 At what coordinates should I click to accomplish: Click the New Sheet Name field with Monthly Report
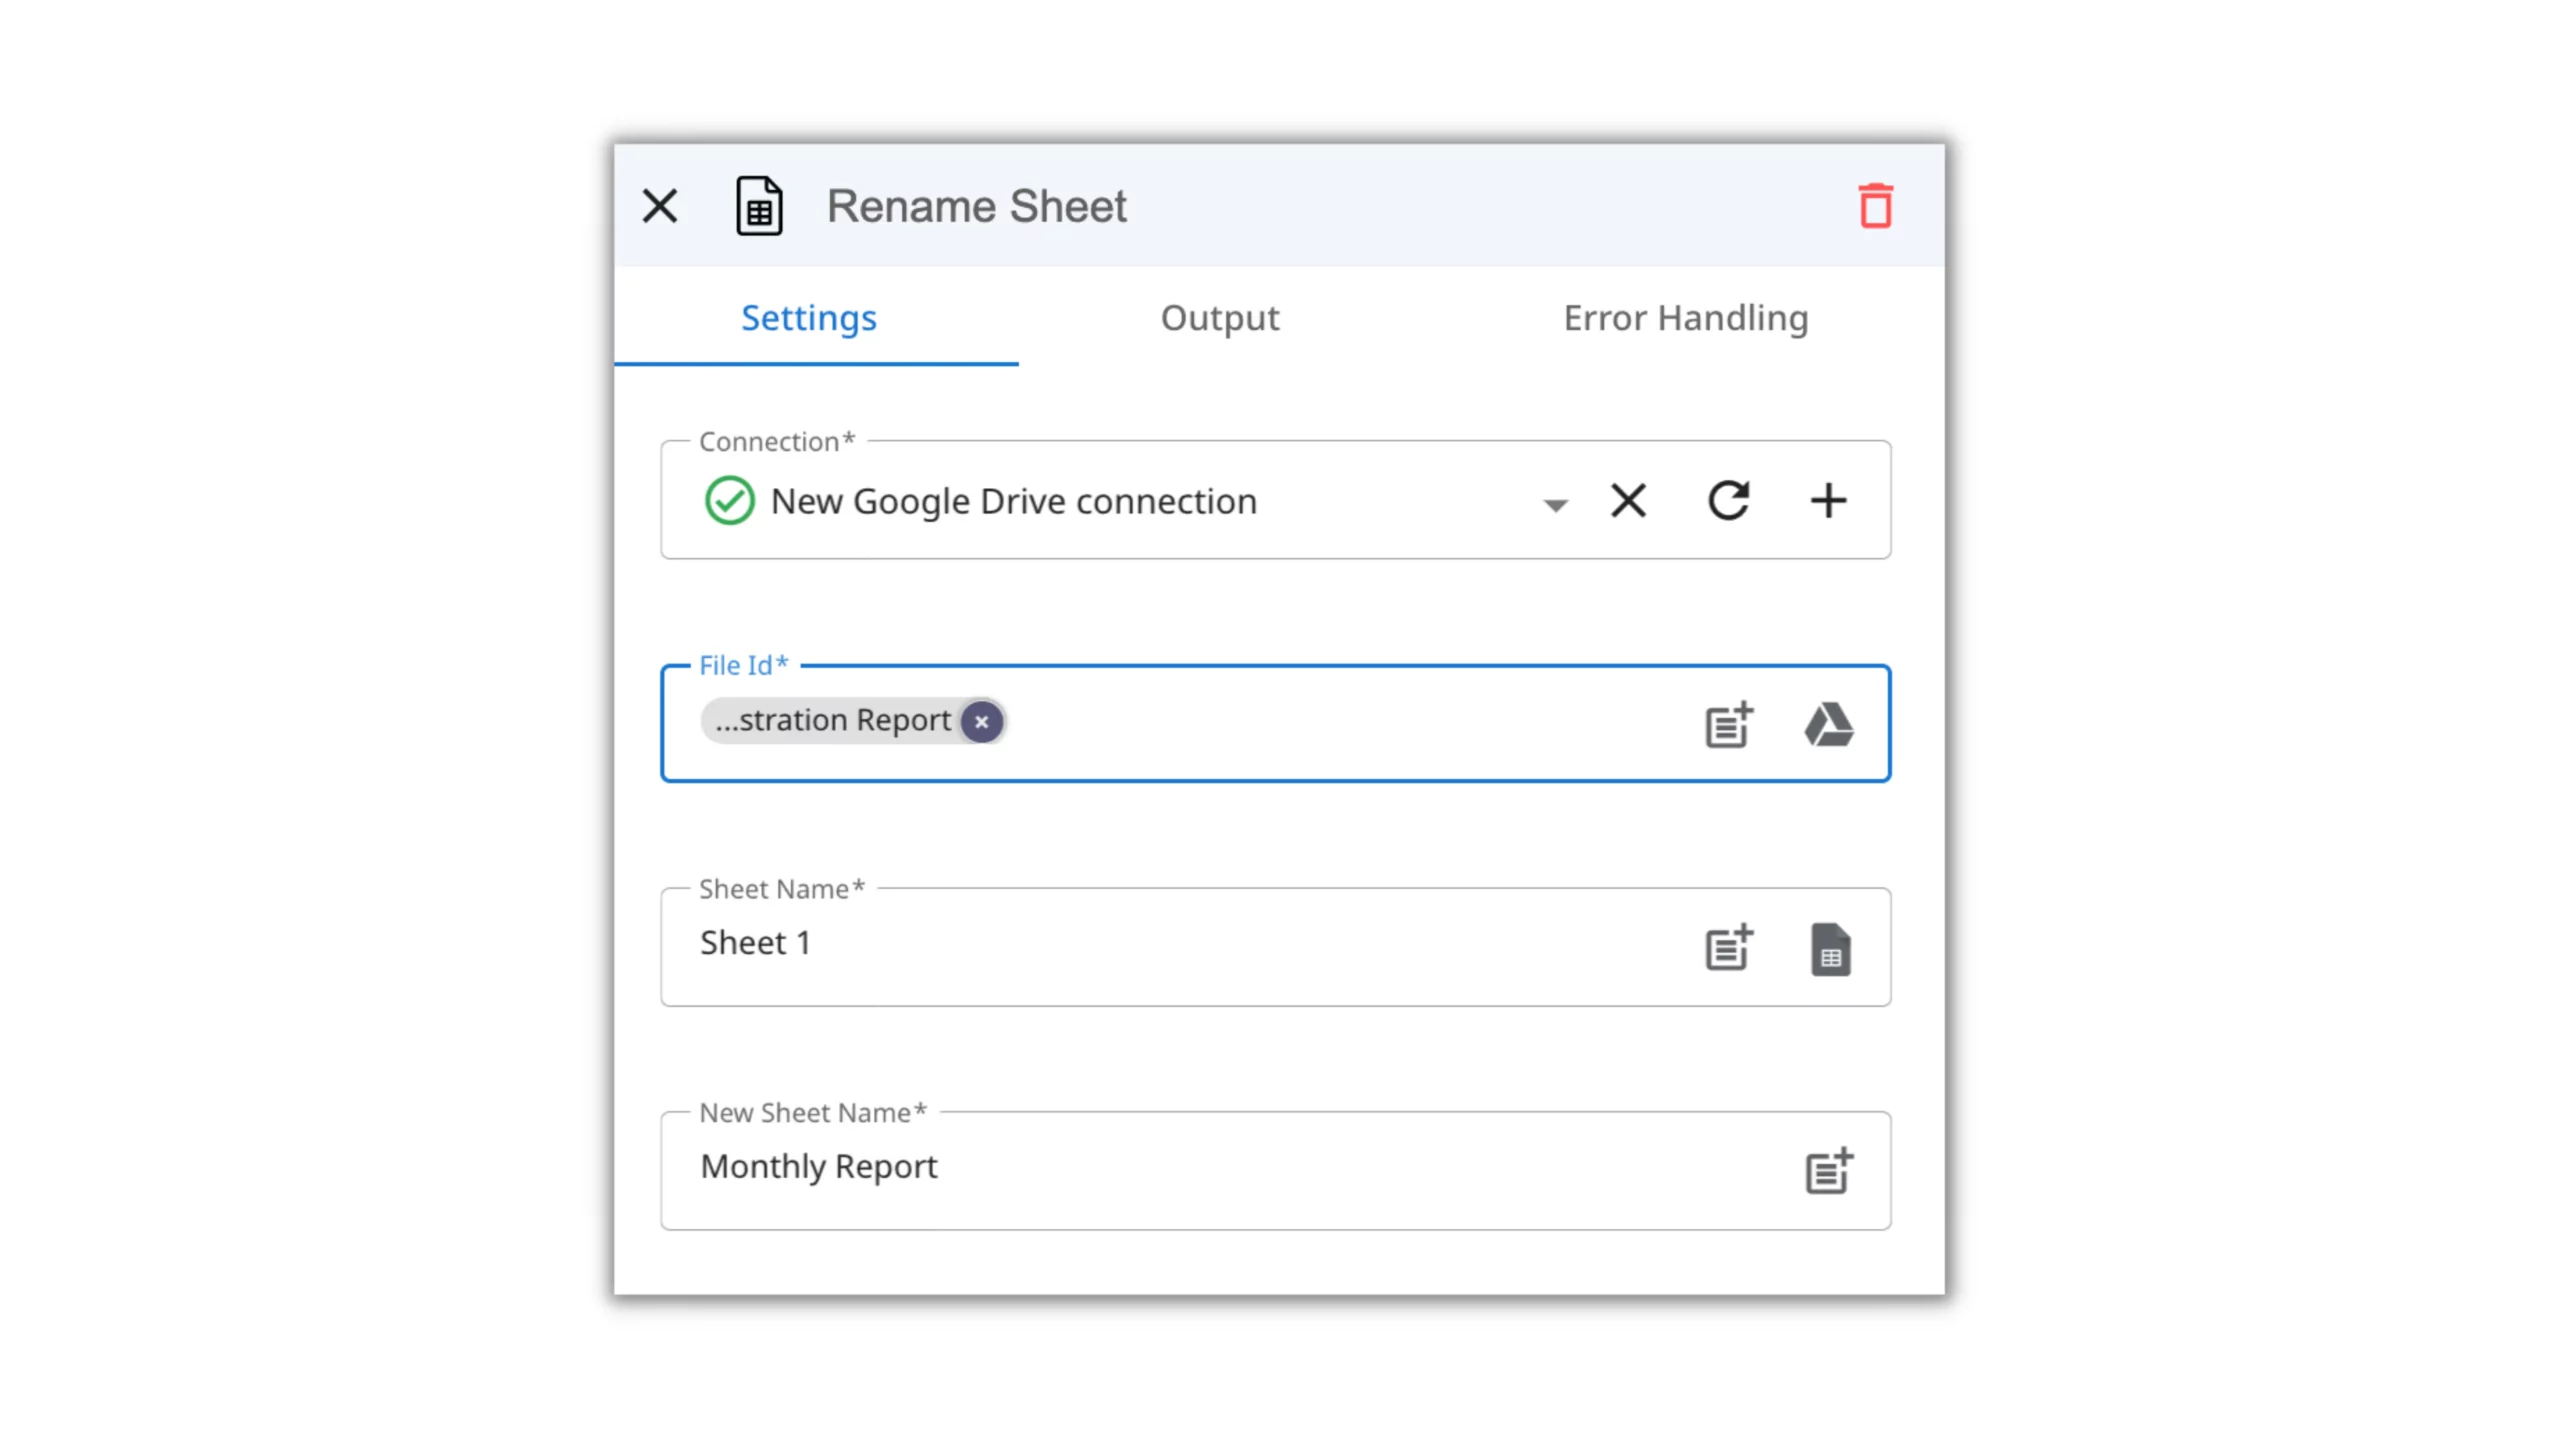coord(1200,1167)
